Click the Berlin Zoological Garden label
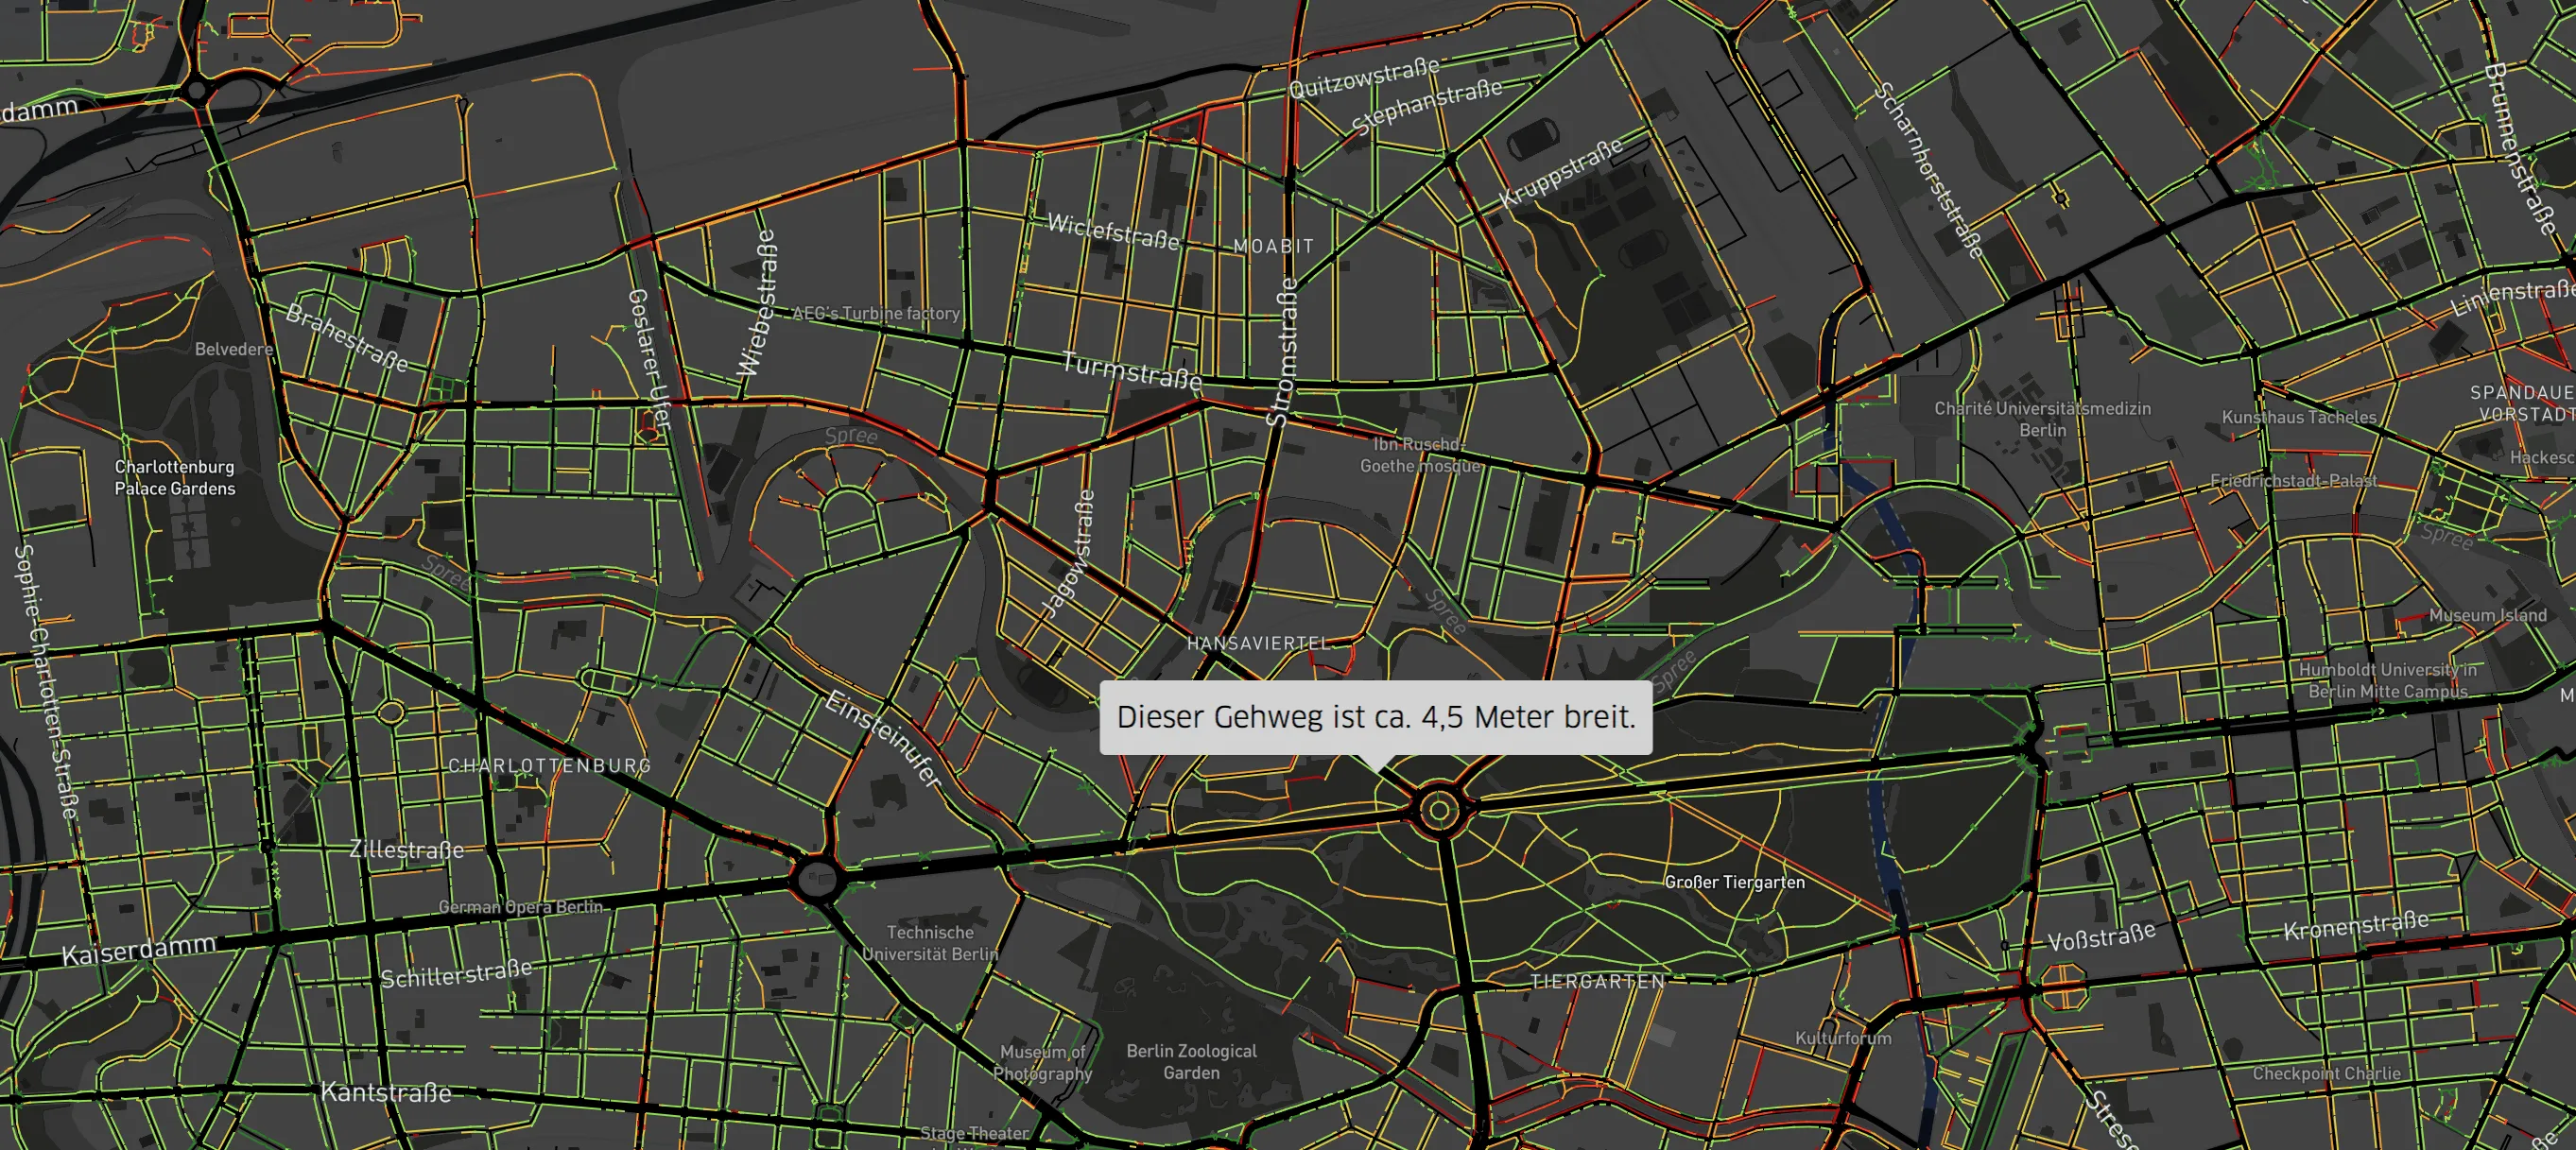The height and width of the screenshot is (1150, 2576). click(1191, 1061)
